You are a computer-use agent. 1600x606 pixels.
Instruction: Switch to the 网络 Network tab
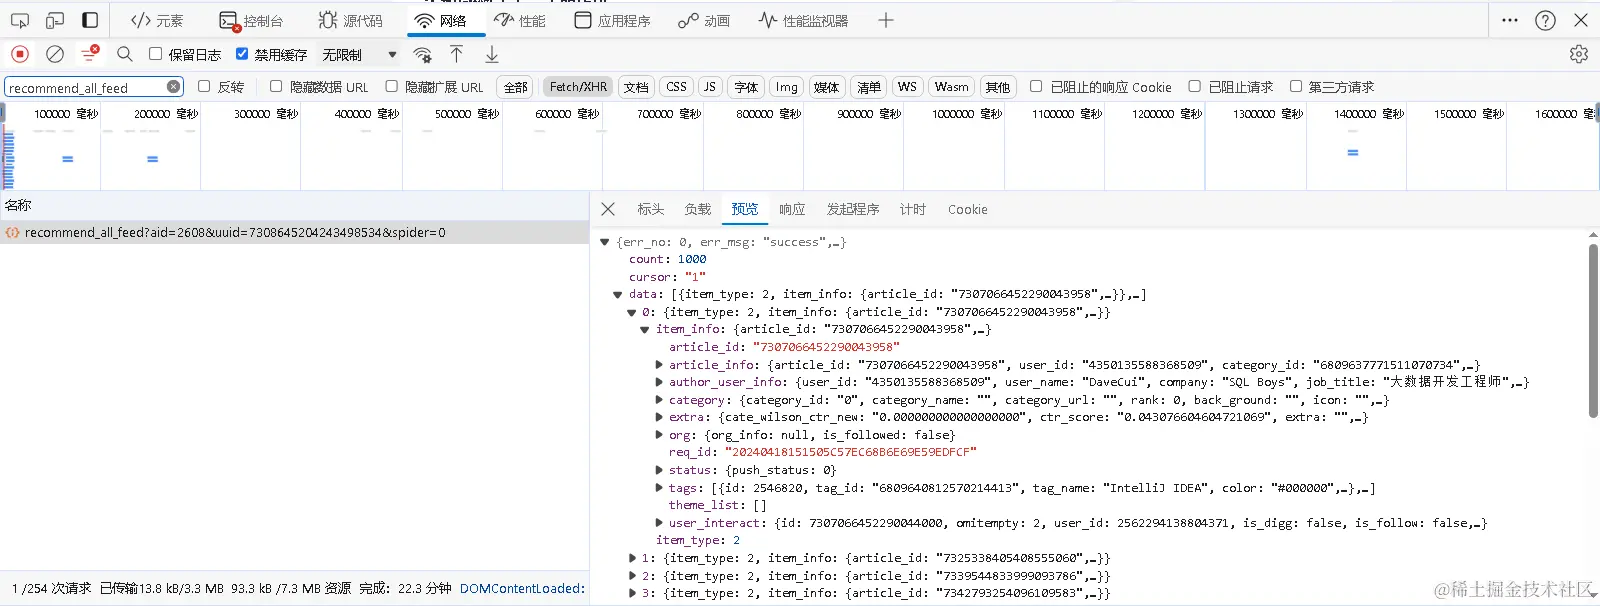click(x=441, y=20)
